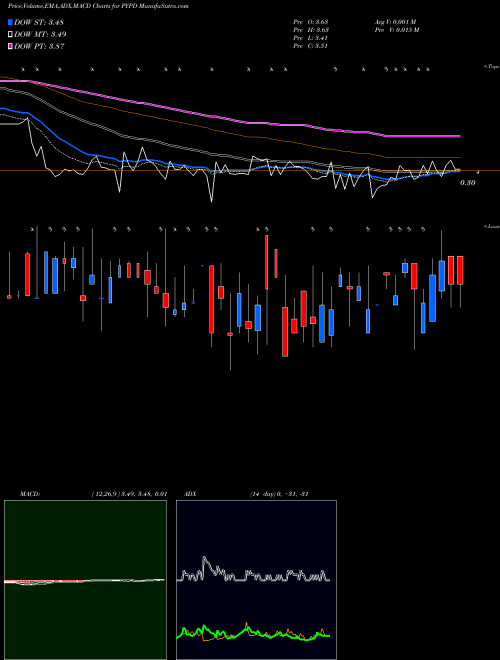Click the white DOW MT legend swatch
Screen dimensions: 500x660
point(10,35)
